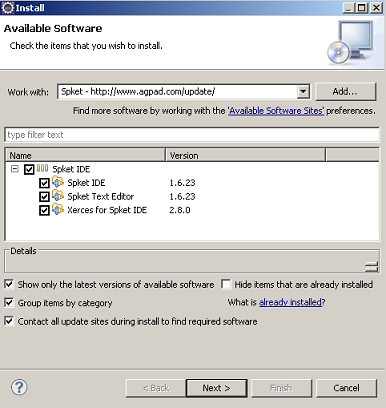Viewport: 386px width, 408px height.
Task: Click version 2.8.0 cell
Action: click(x=180, y=210)
